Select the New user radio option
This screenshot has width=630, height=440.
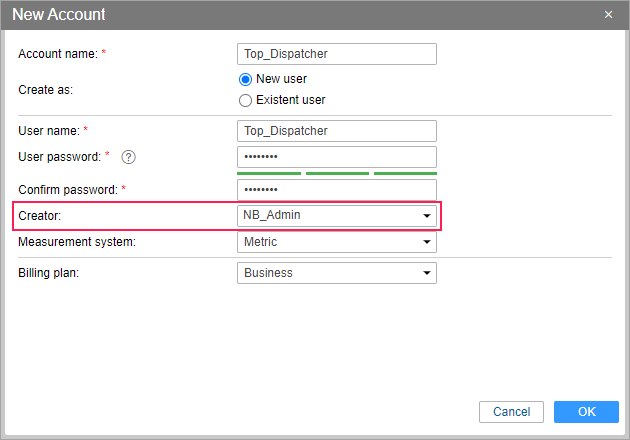click(245, 79)
